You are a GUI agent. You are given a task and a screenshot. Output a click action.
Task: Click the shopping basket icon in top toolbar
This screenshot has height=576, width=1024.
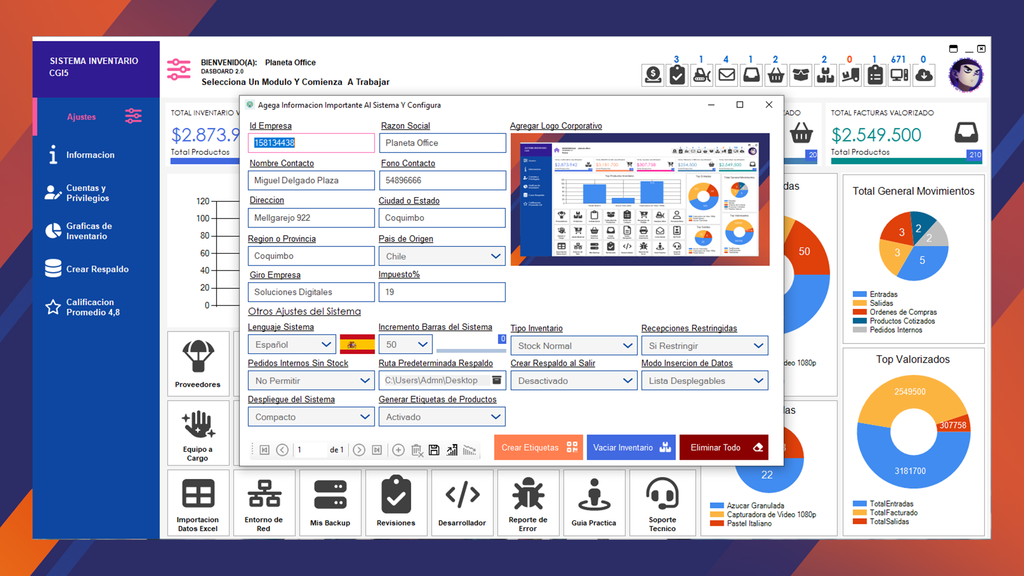pyautogui.click(x=775, y=74)
